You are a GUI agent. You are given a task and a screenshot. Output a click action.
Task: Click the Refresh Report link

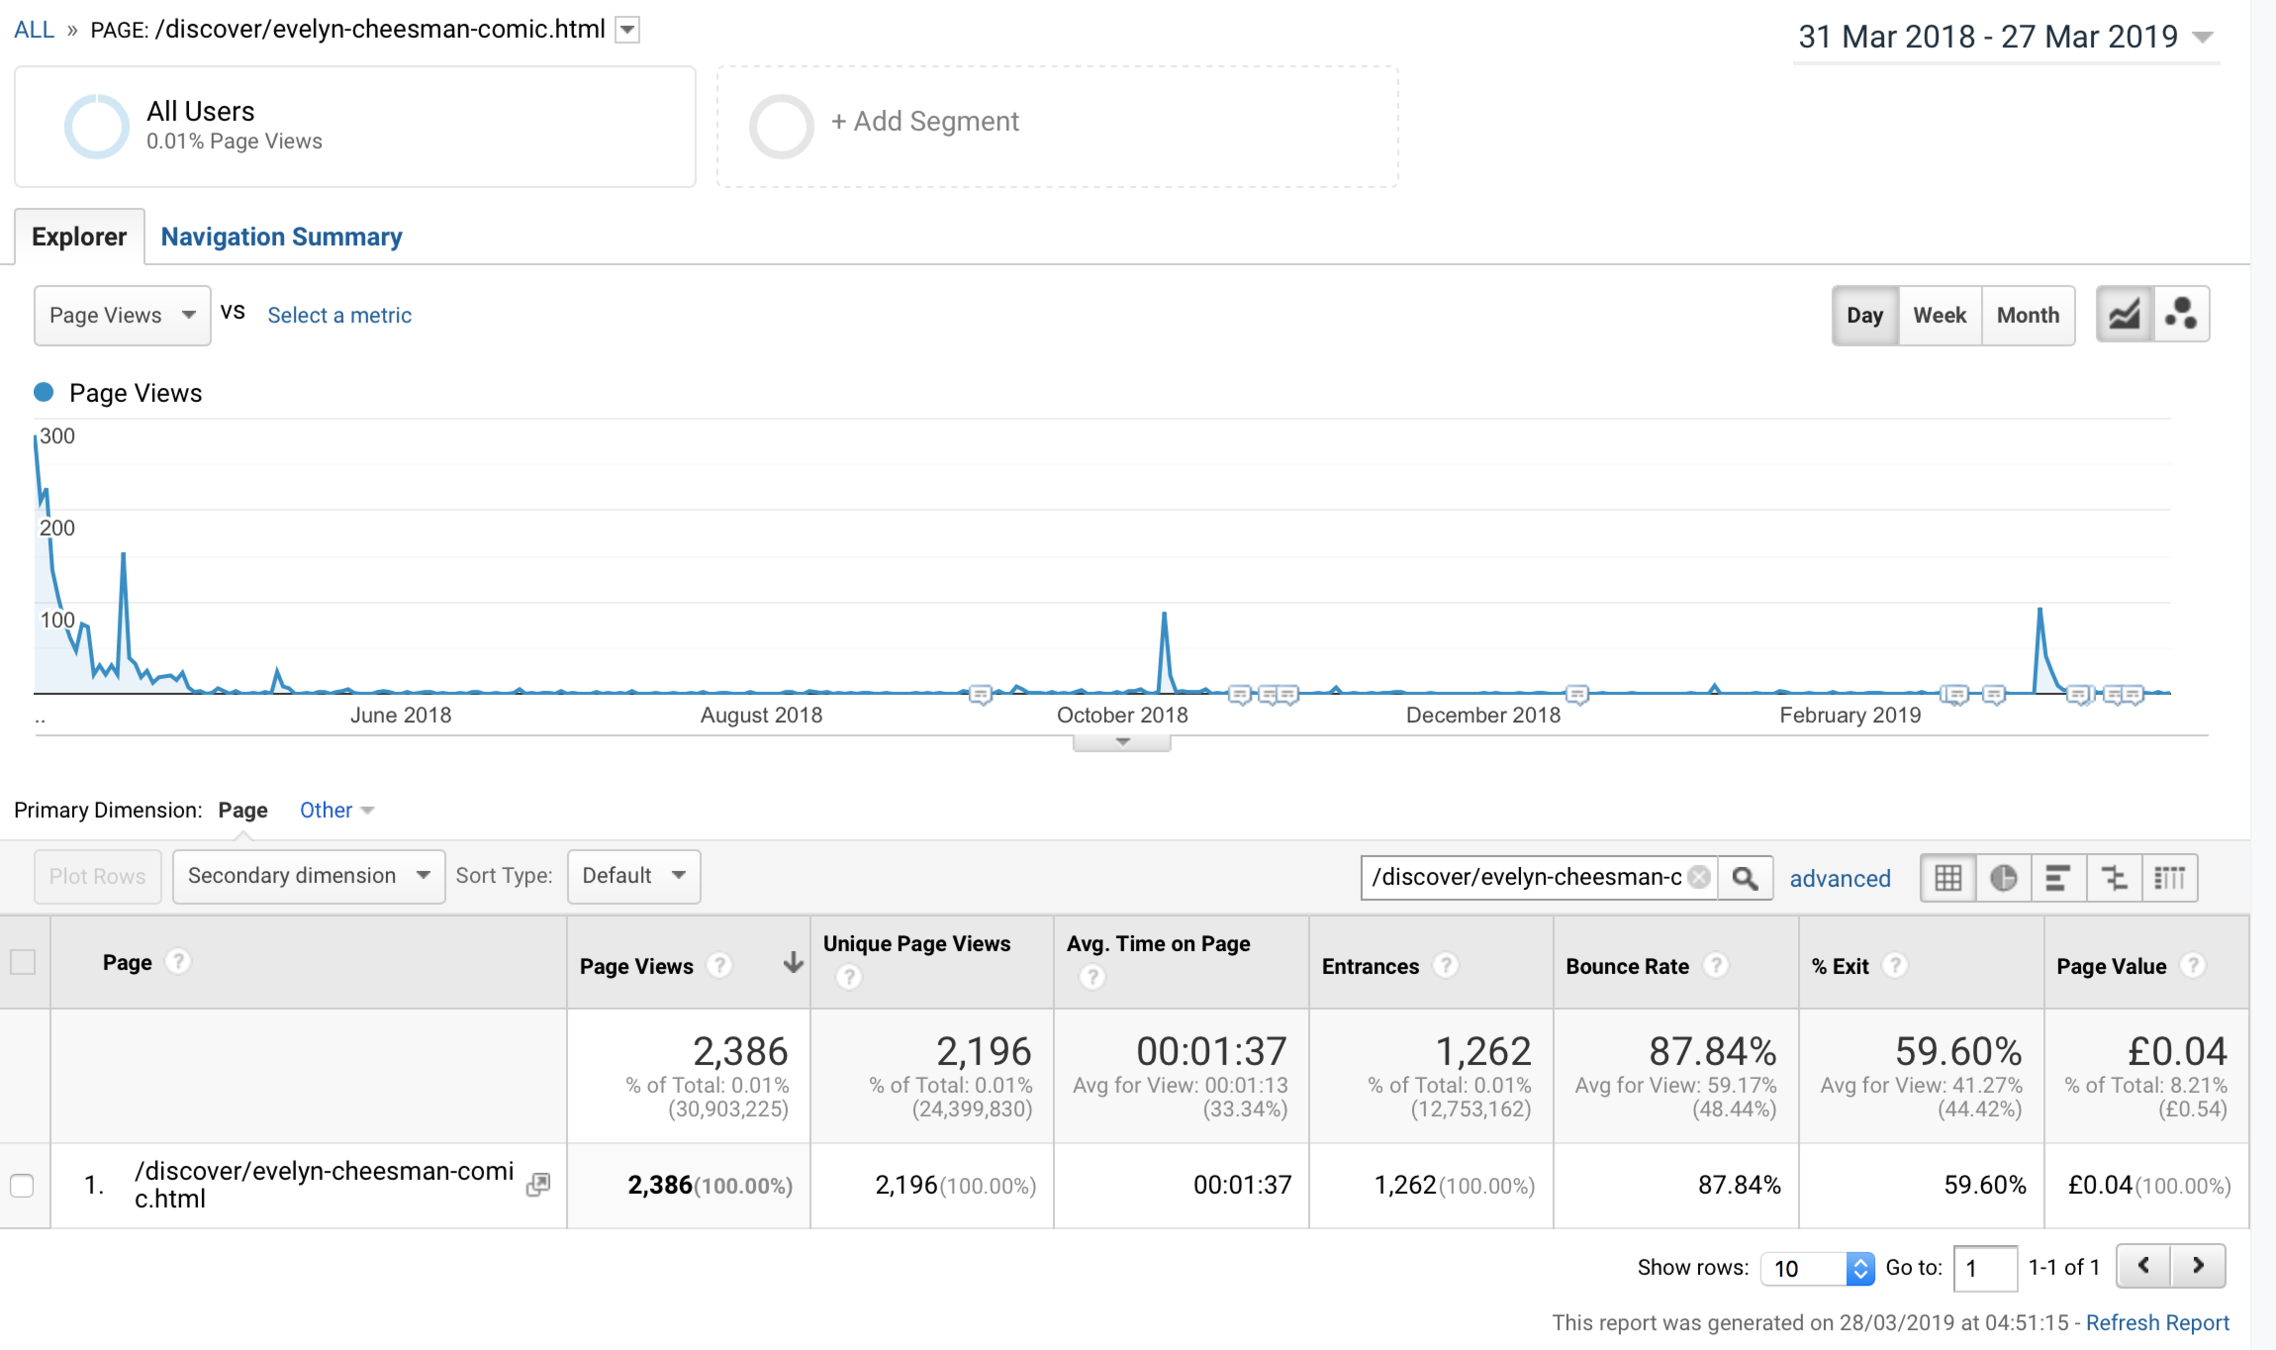point(2157,1322)
